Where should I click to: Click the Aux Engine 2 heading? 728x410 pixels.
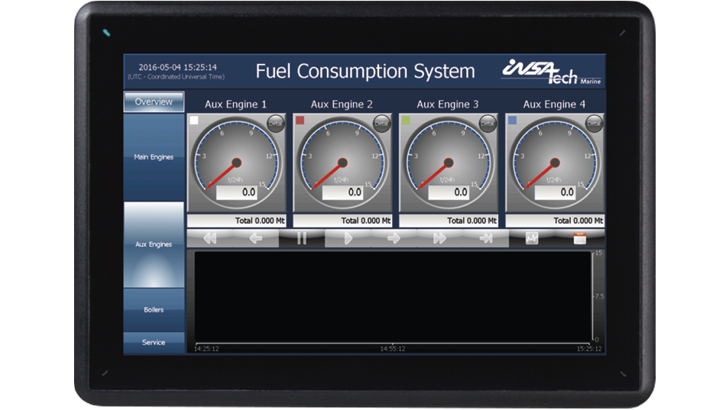click(x=342, y=104)
